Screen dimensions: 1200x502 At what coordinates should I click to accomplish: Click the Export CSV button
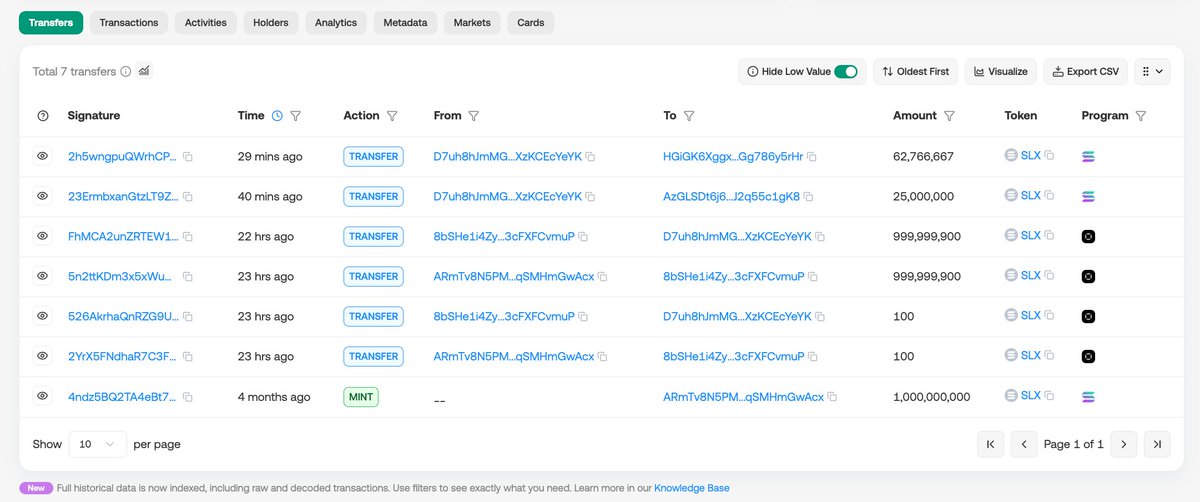coord(1086,72)
